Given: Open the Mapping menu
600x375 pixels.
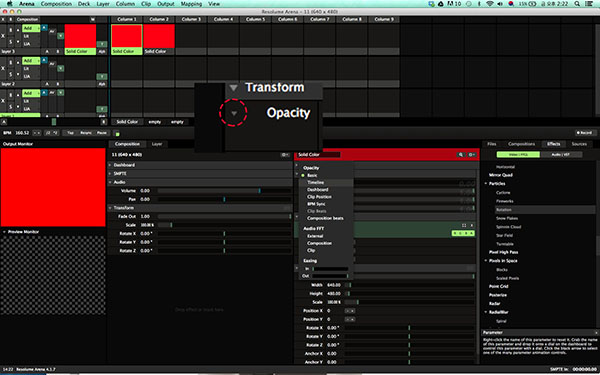Looking at the screenshot, I should pos(191,4).
